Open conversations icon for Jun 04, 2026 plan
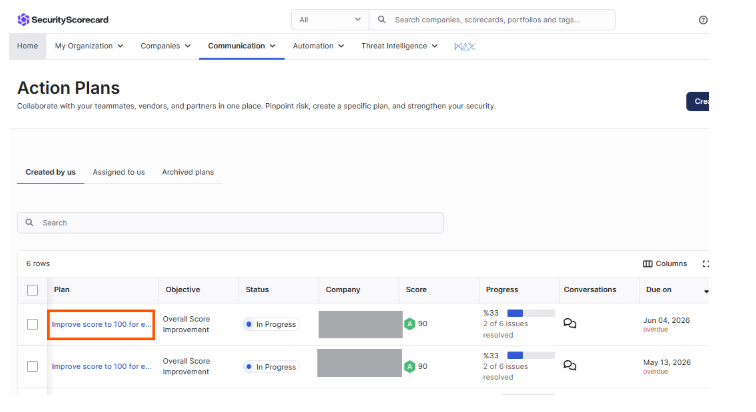Image resolution: width=756 pixels, height=412 pixels. (569, 323)
